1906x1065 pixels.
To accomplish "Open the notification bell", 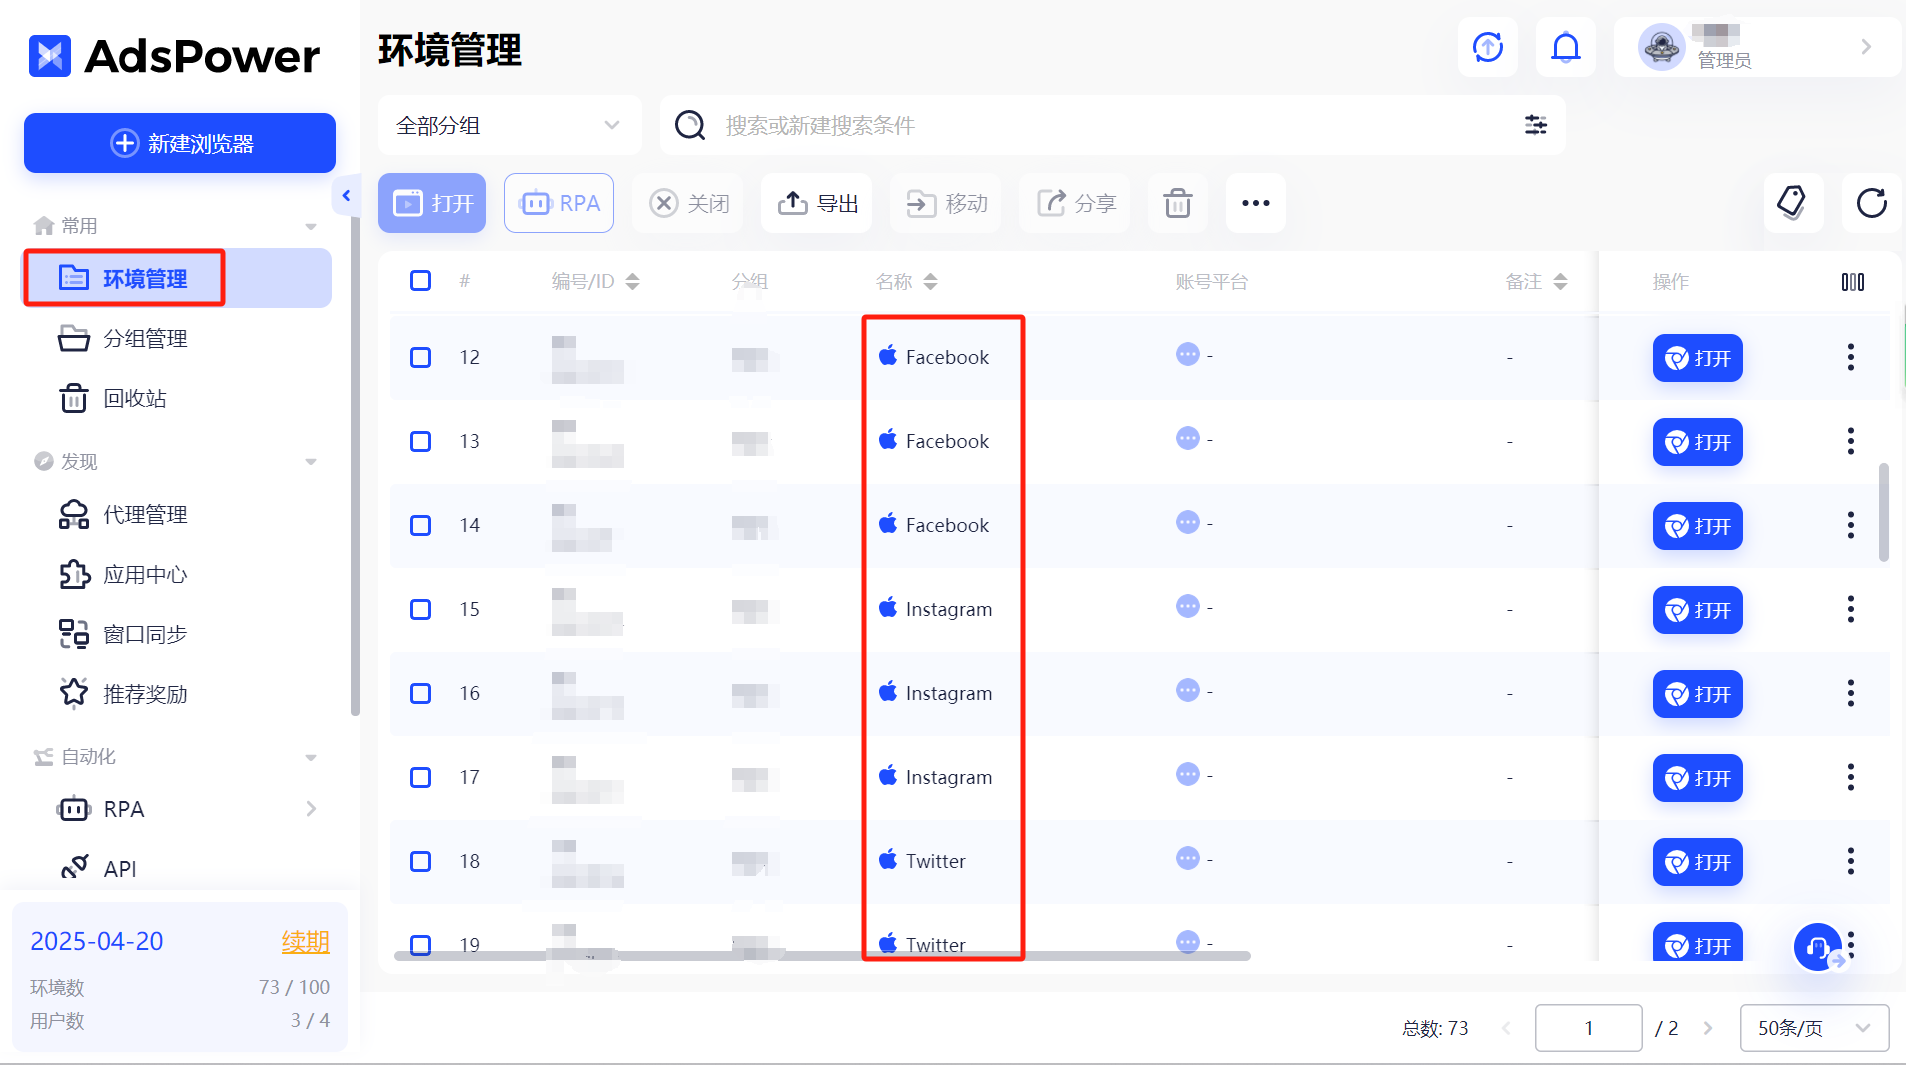I will pos(1565,47).
